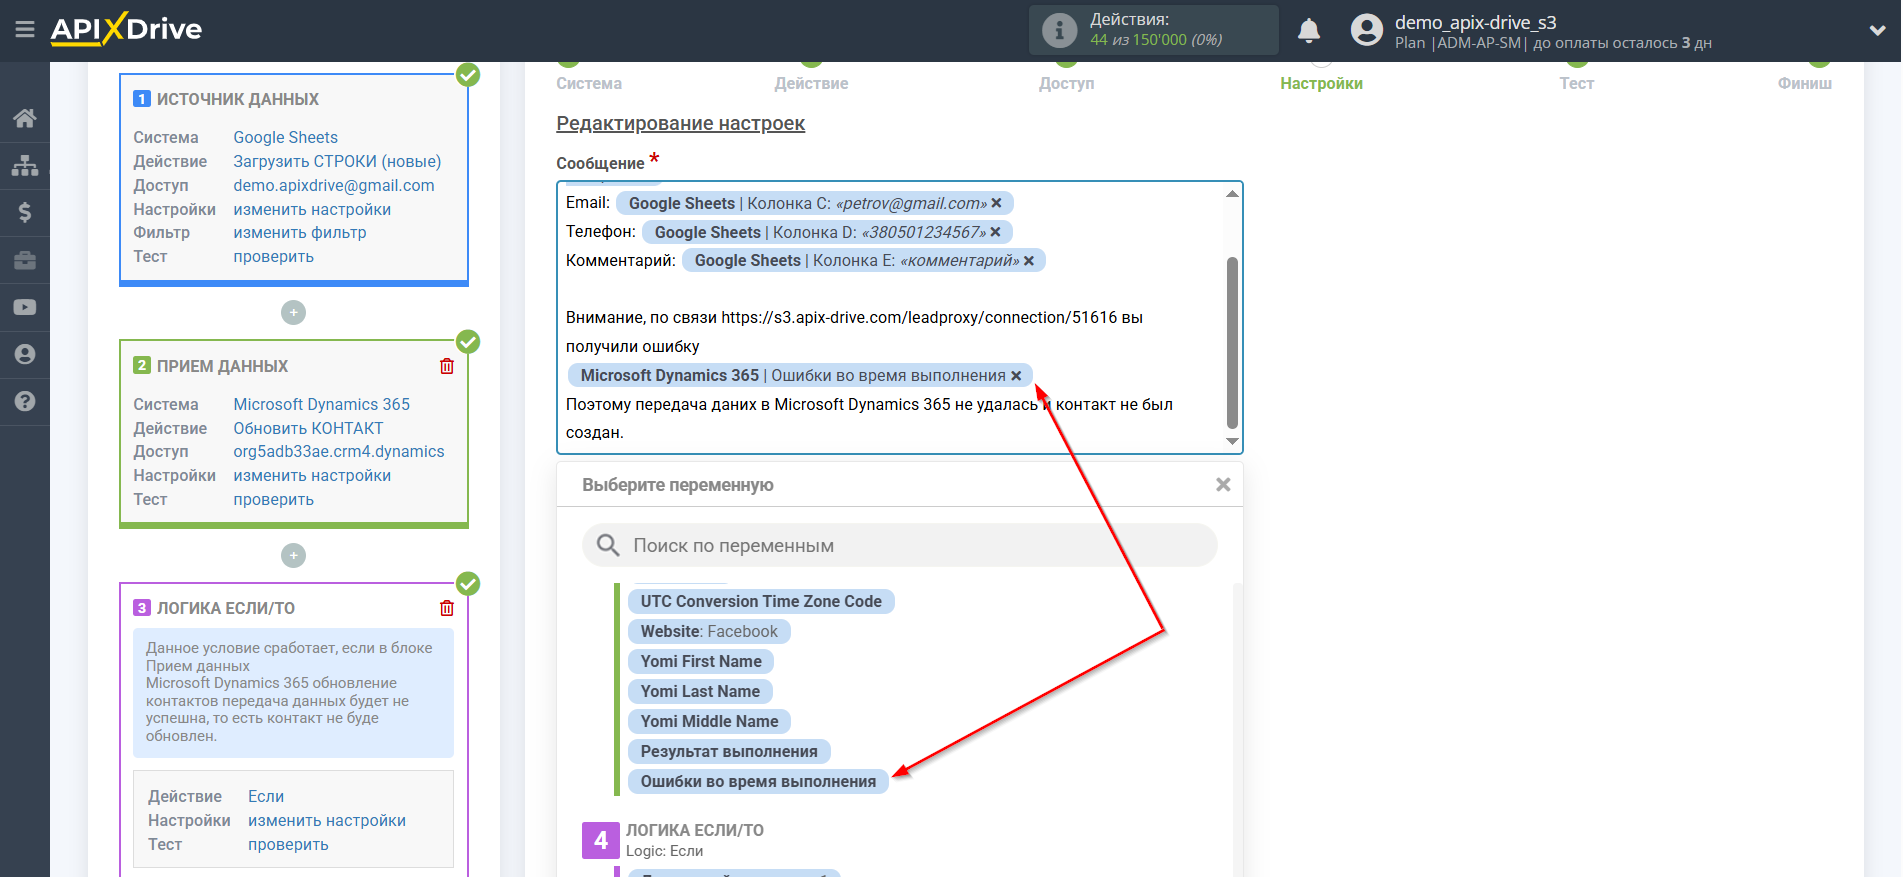Open Загрузить СТРОКИ (новые) action link

click(337, 161)
